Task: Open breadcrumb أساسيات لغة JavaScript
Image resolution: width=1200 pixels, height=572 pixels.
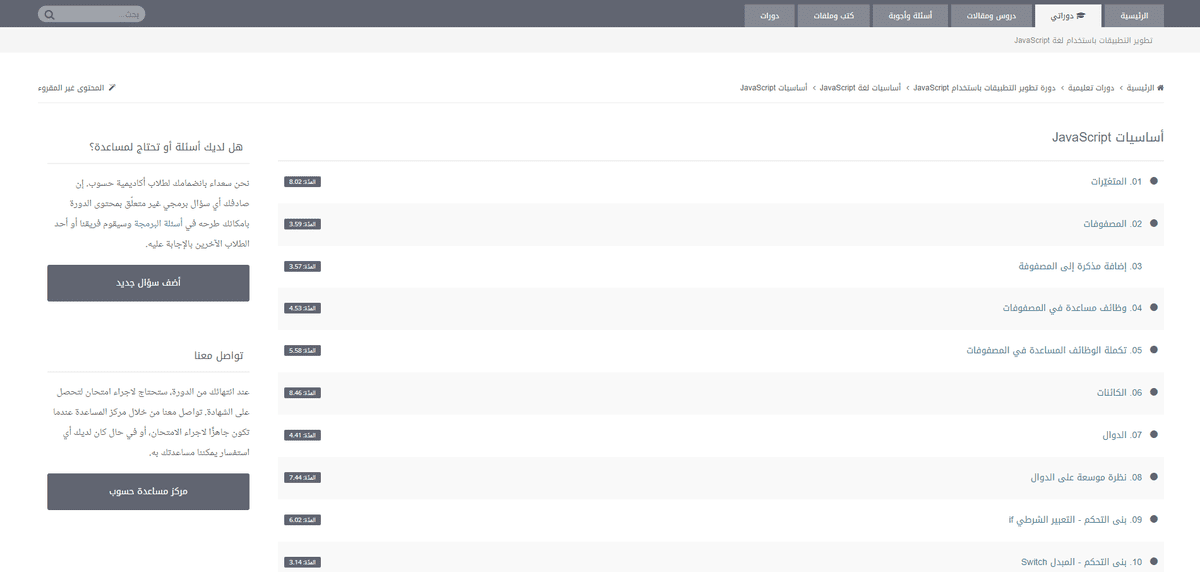Action: click(x=860, y=88)
